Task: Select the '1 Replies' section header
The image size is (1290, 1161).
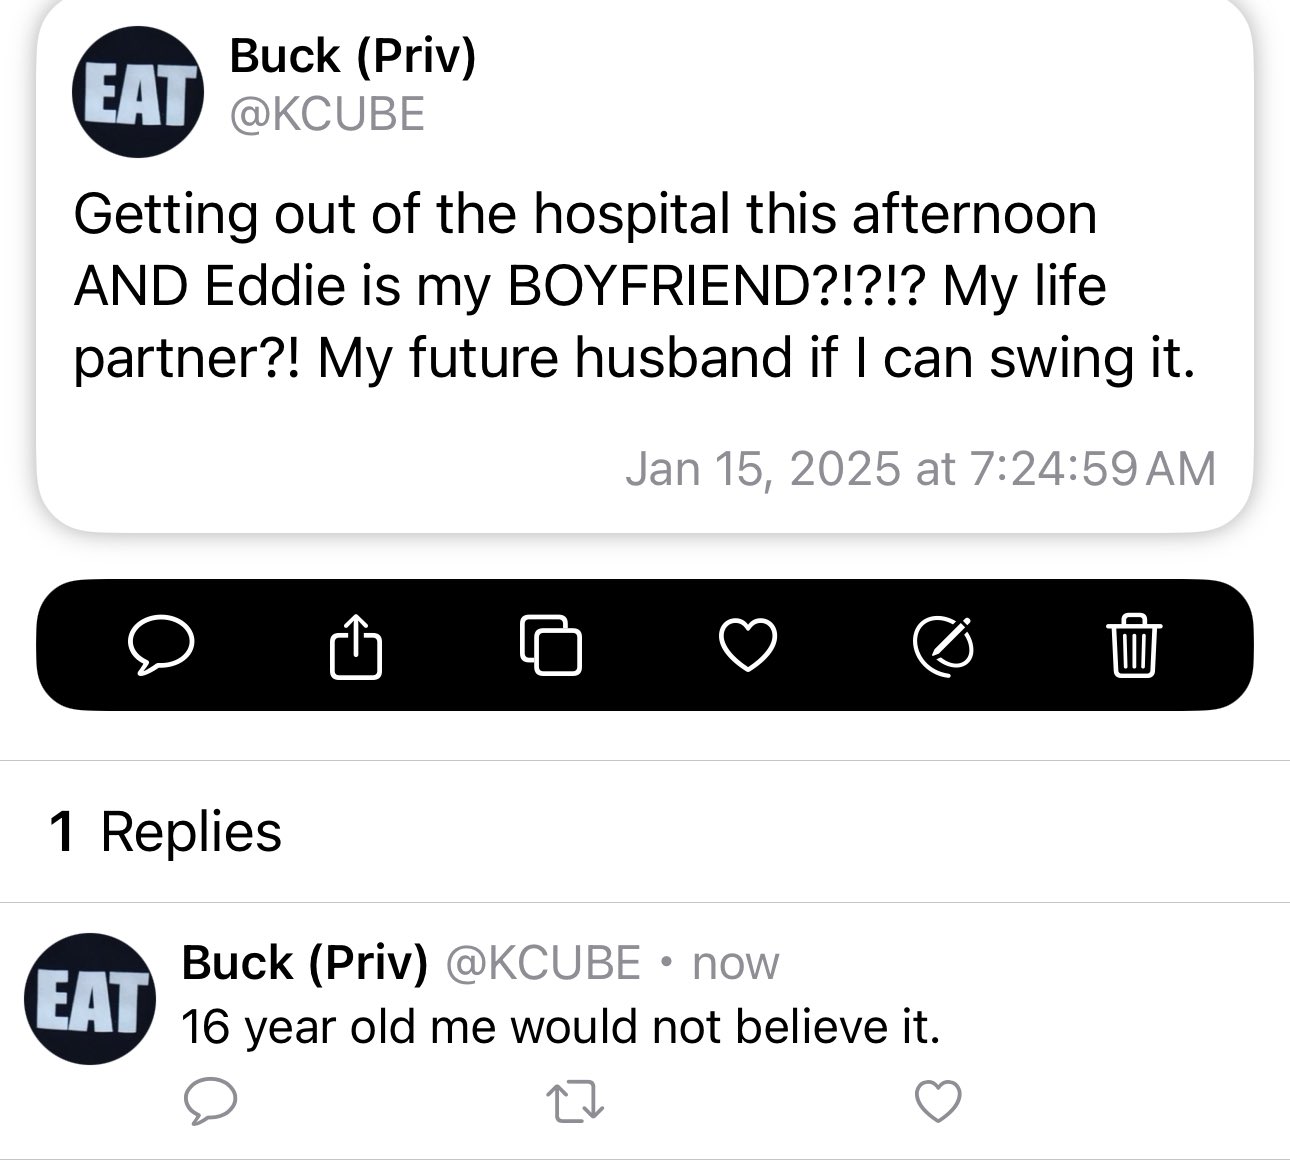Action: tap(165, 832)
